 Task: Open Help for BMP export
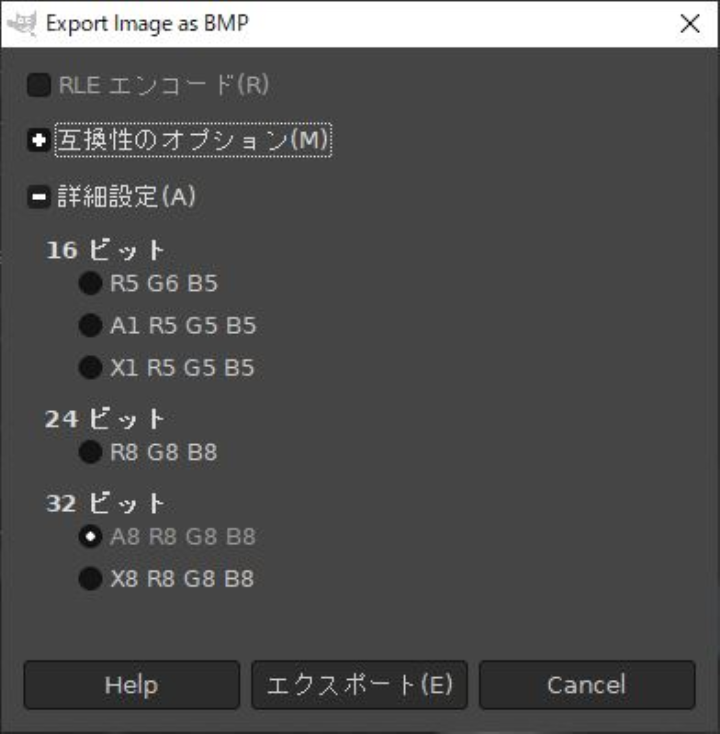131,685
